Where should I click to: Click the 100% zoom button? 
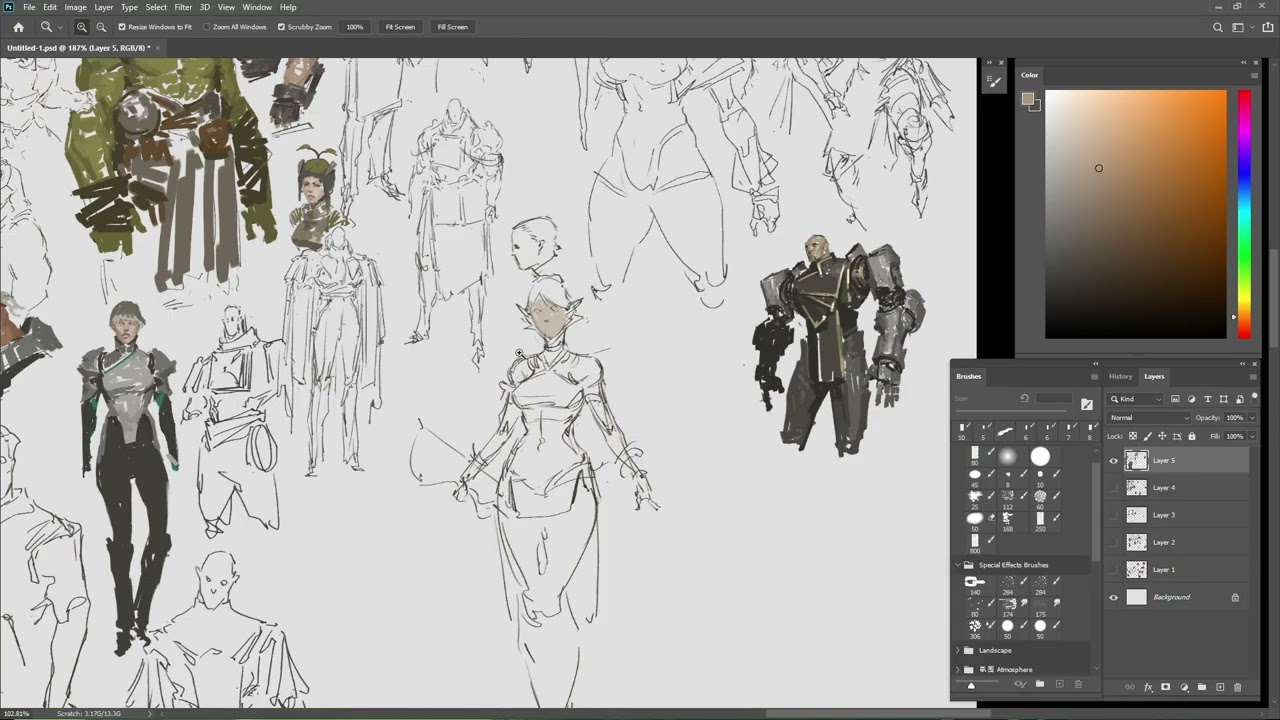click(355, 27)
